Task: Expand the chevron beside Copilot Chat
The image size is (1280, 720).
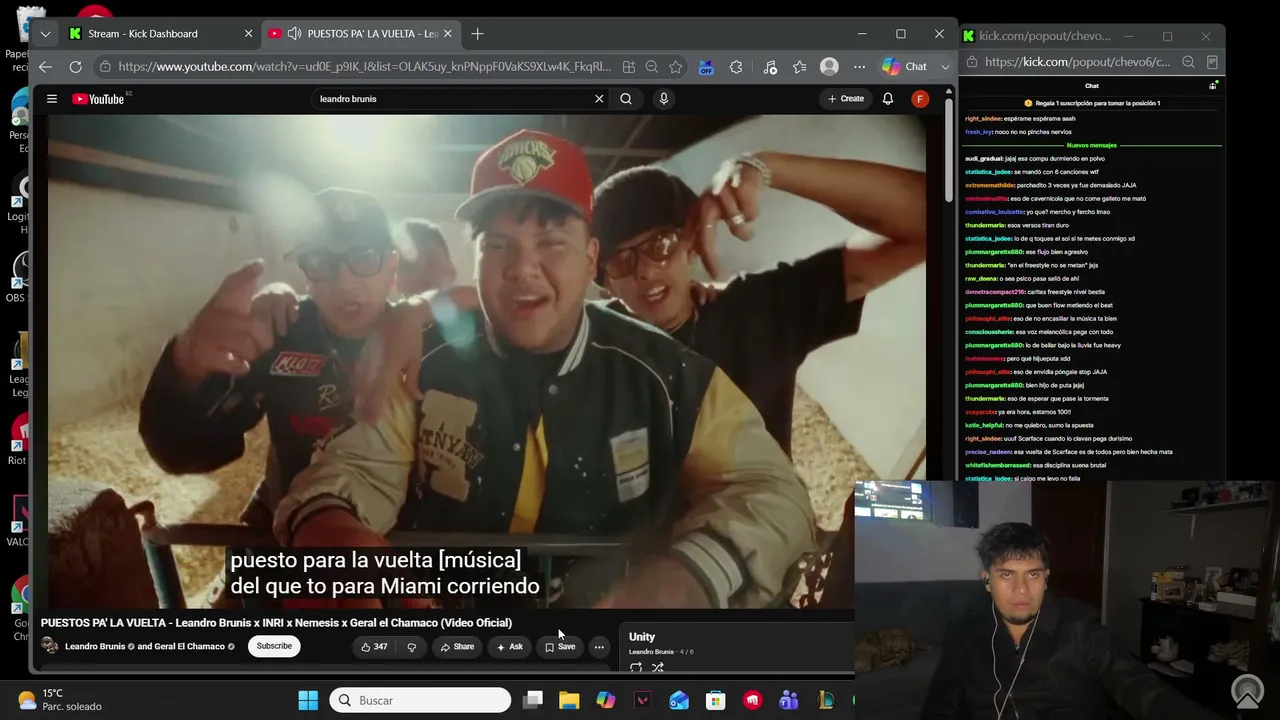Action: pyautogui.click(x=945, y=67)
